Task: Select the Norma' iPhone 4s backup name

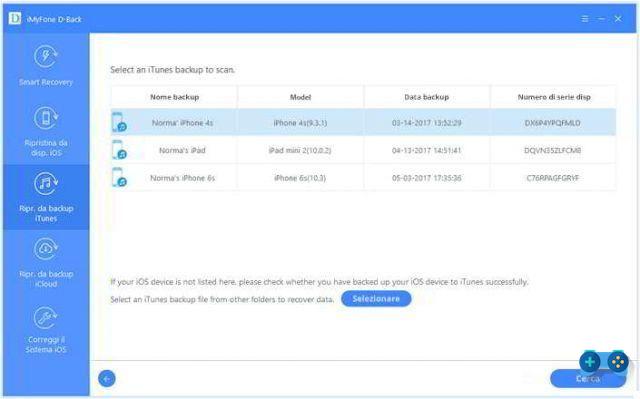Action: pyautogui.click(x=182, y=123)
